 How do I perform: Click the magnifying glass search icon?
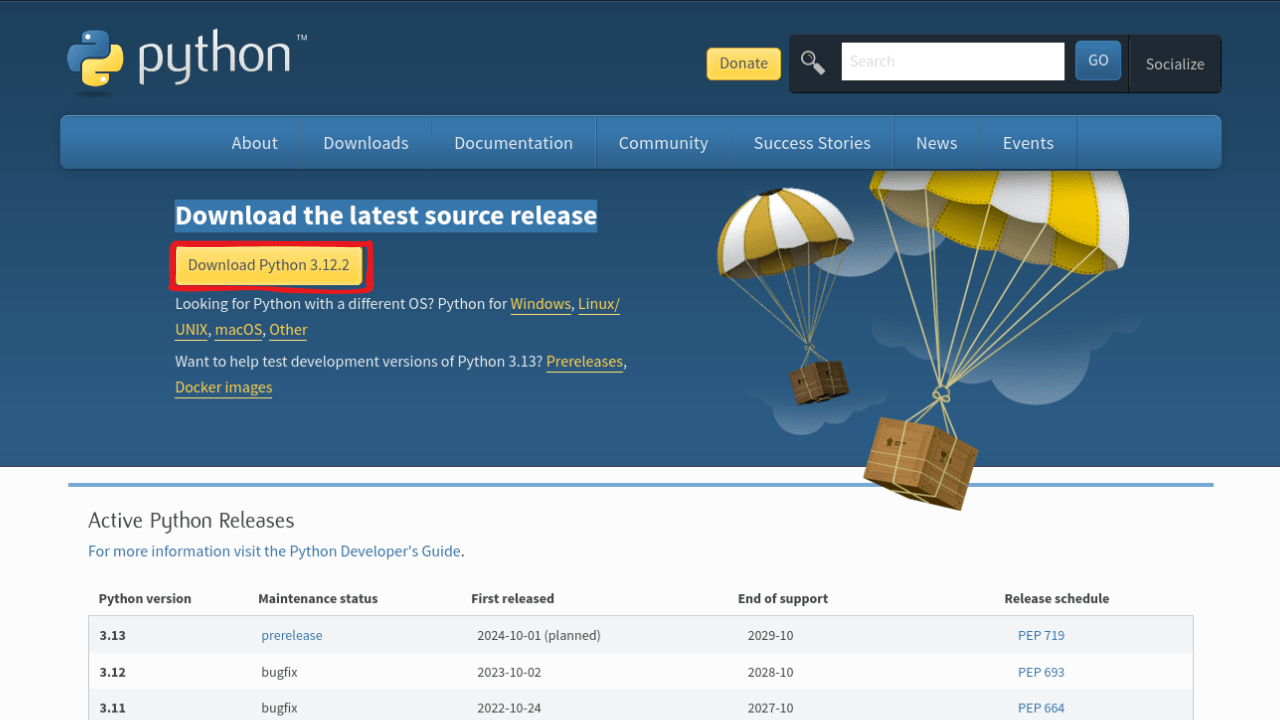tap(813, 63)
